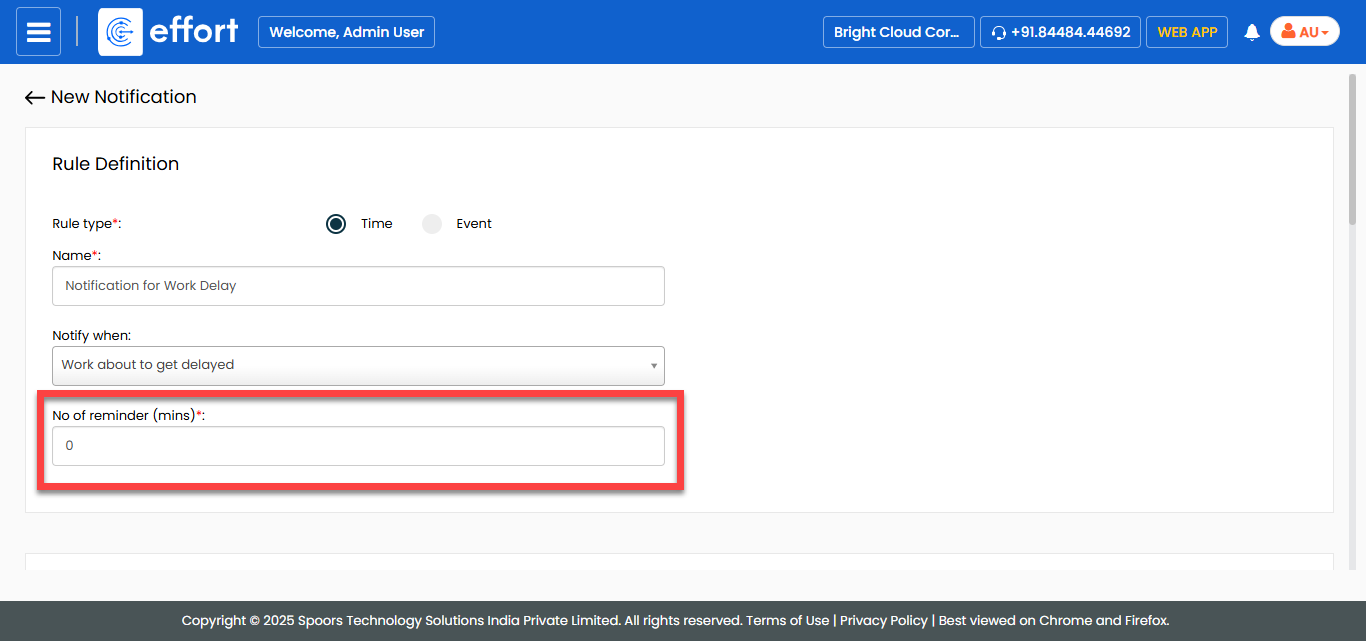
Task: Click the Name input field
Action: click(x=358, y=286)
